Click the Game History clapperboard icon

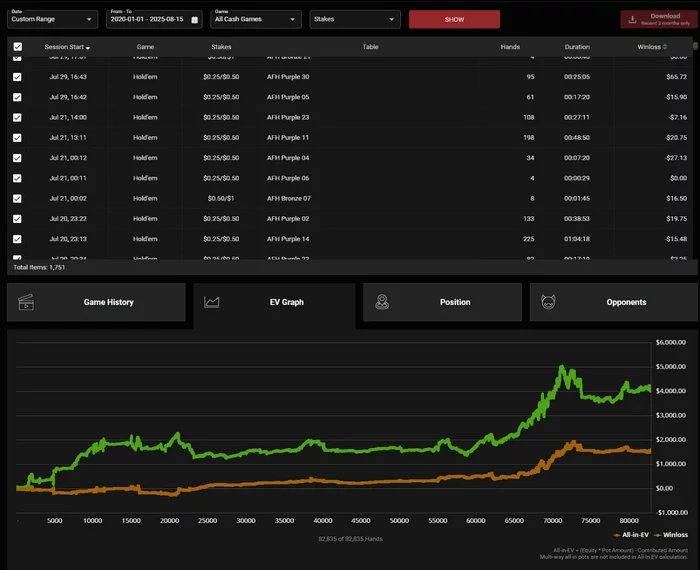pos(26,302)
